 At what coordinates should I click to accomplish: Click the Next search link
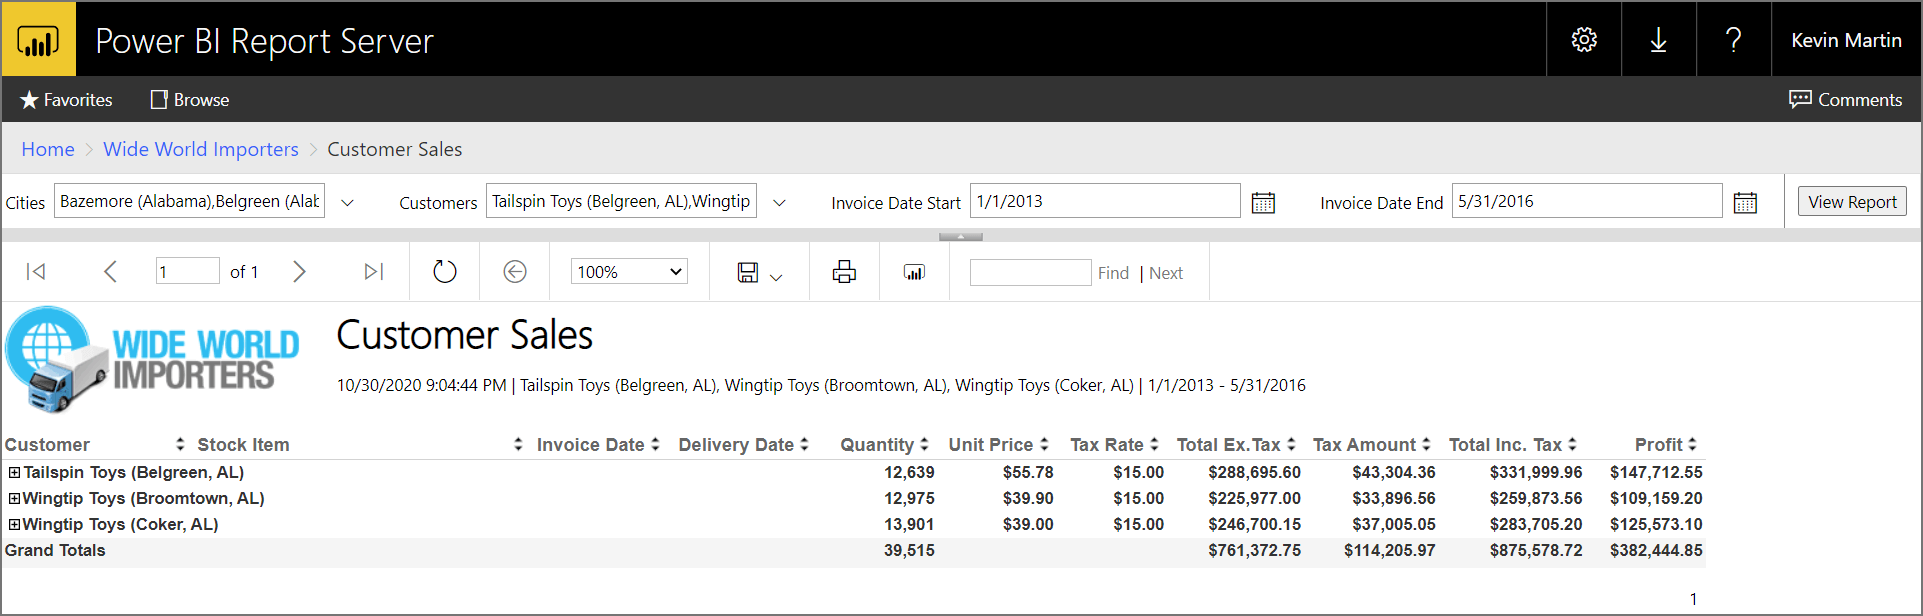(1166, 273)
